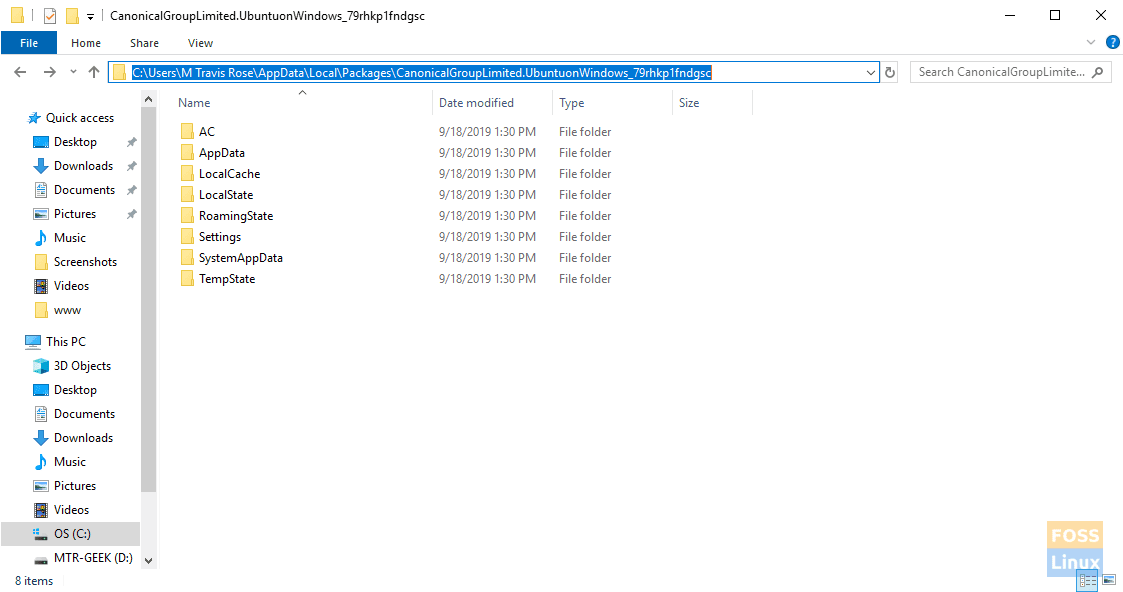The width and height of the screenshot is (1123, 592).
Task: Open the Help question mark icon
Action: click(x=1112, y=42)
